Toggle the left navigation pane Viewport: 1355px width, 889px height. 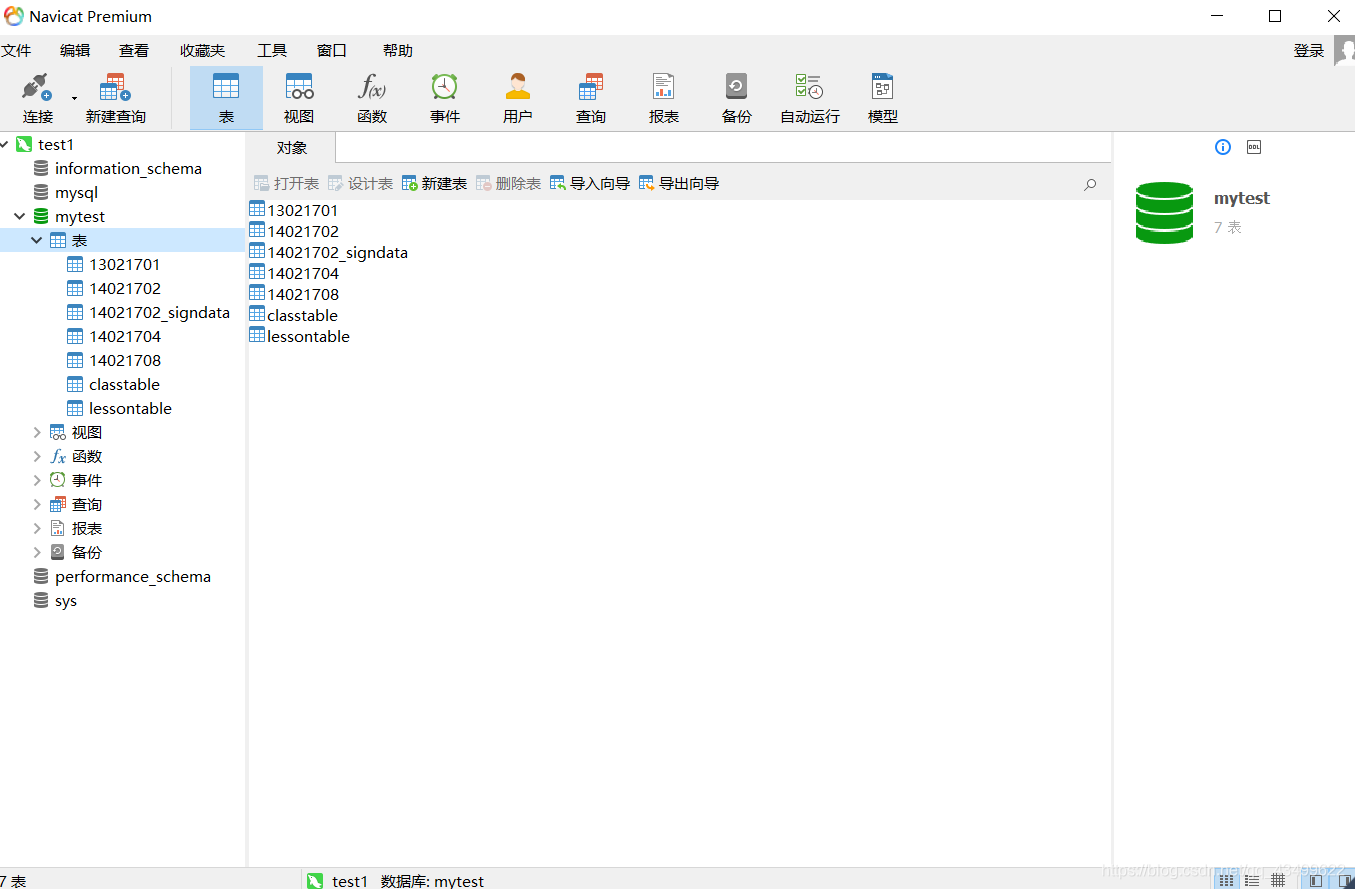point(1316,880)
